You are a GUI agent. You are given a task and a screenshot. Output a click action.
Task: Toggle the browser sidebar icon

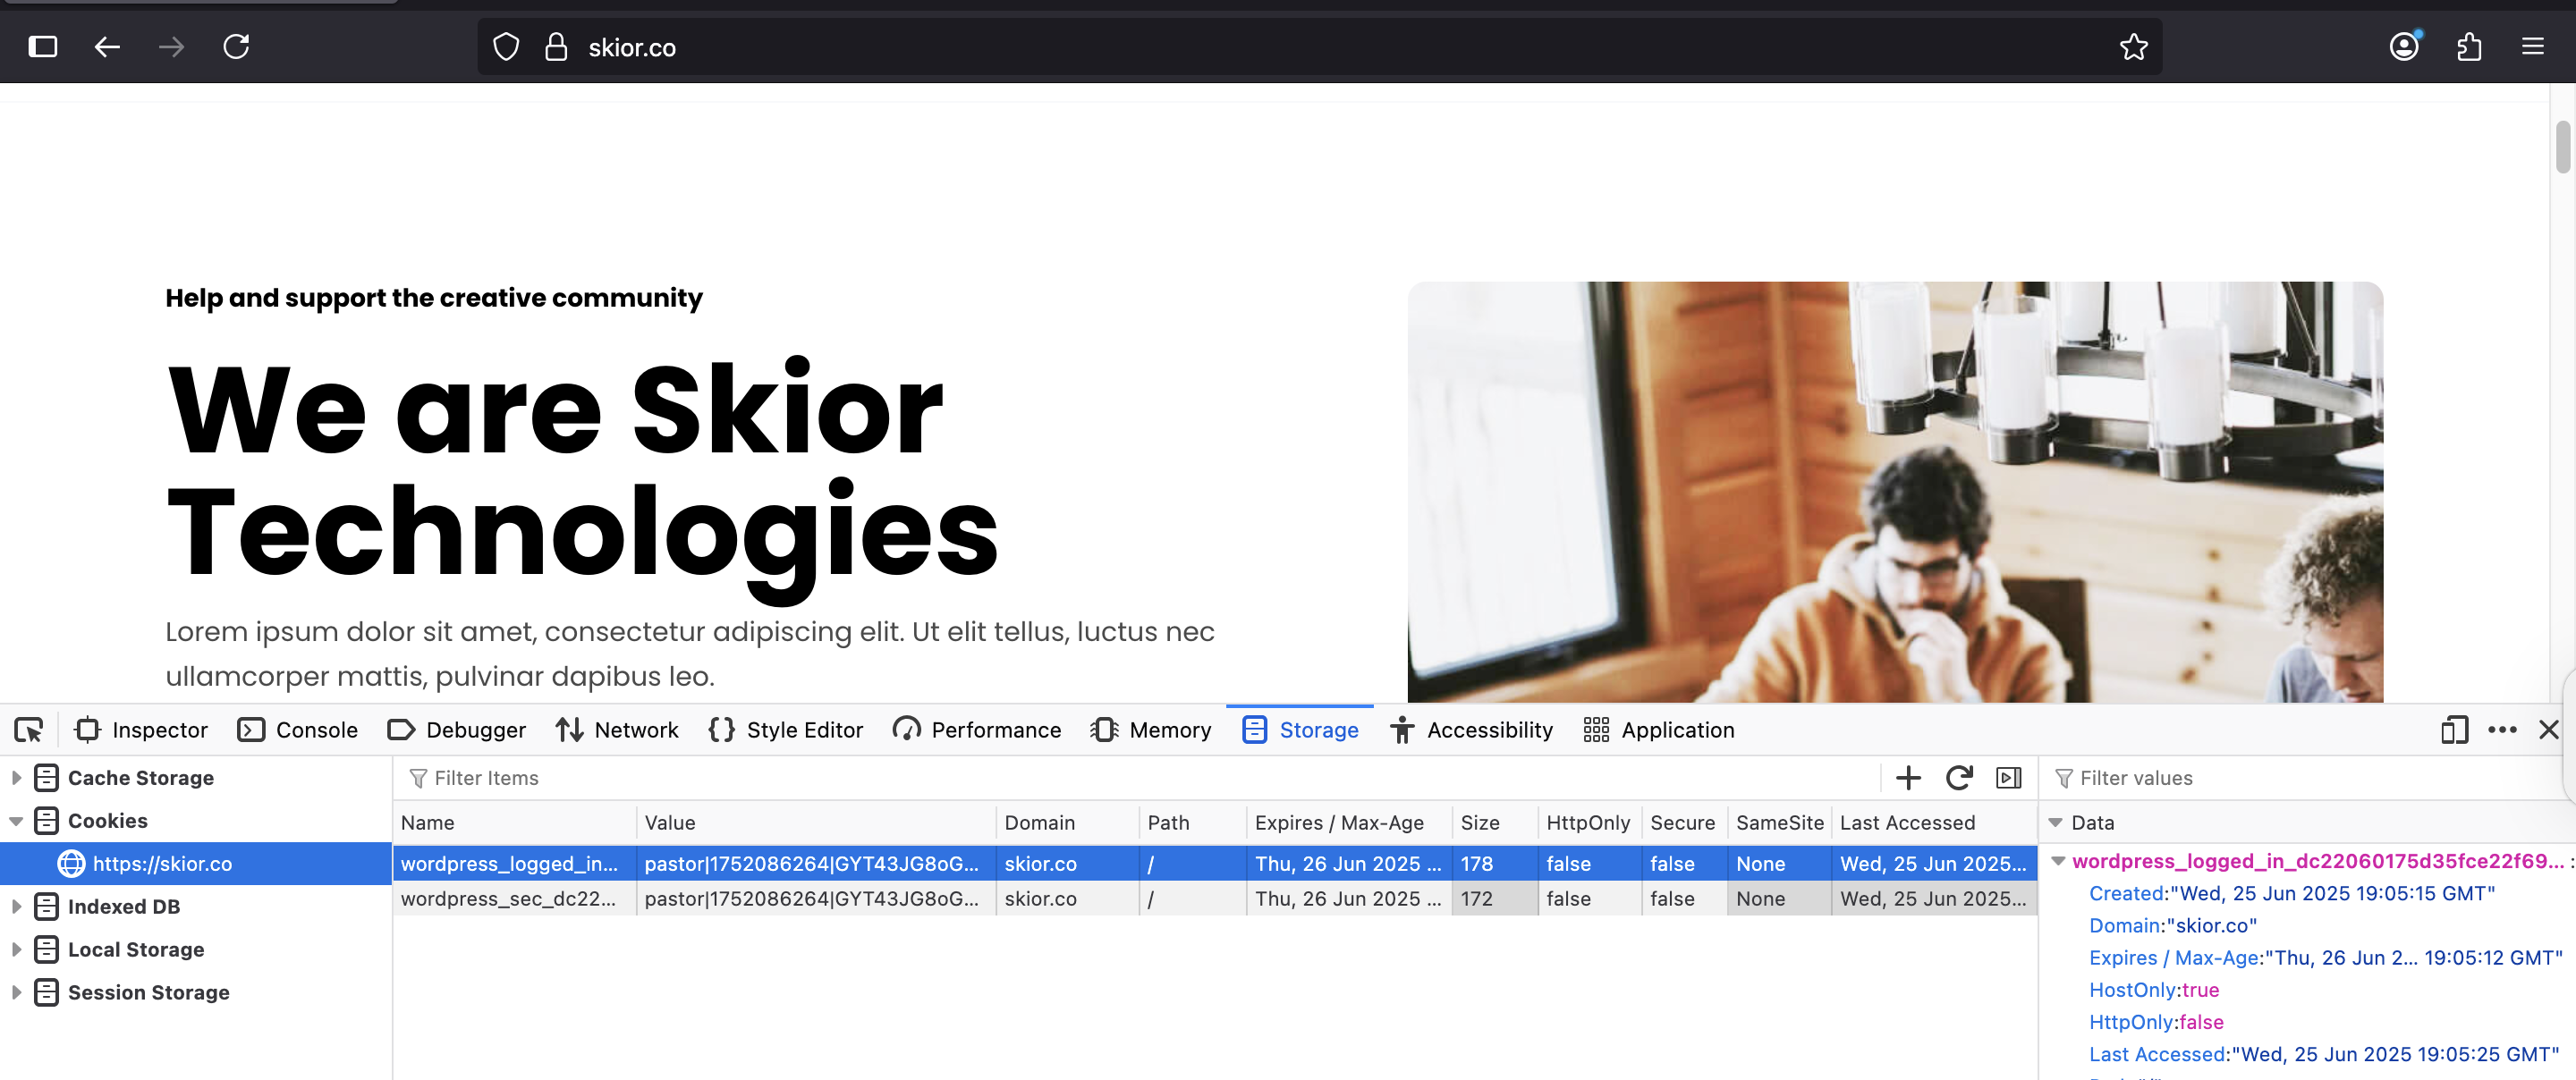pyautogui.click(x=43, y=47)
